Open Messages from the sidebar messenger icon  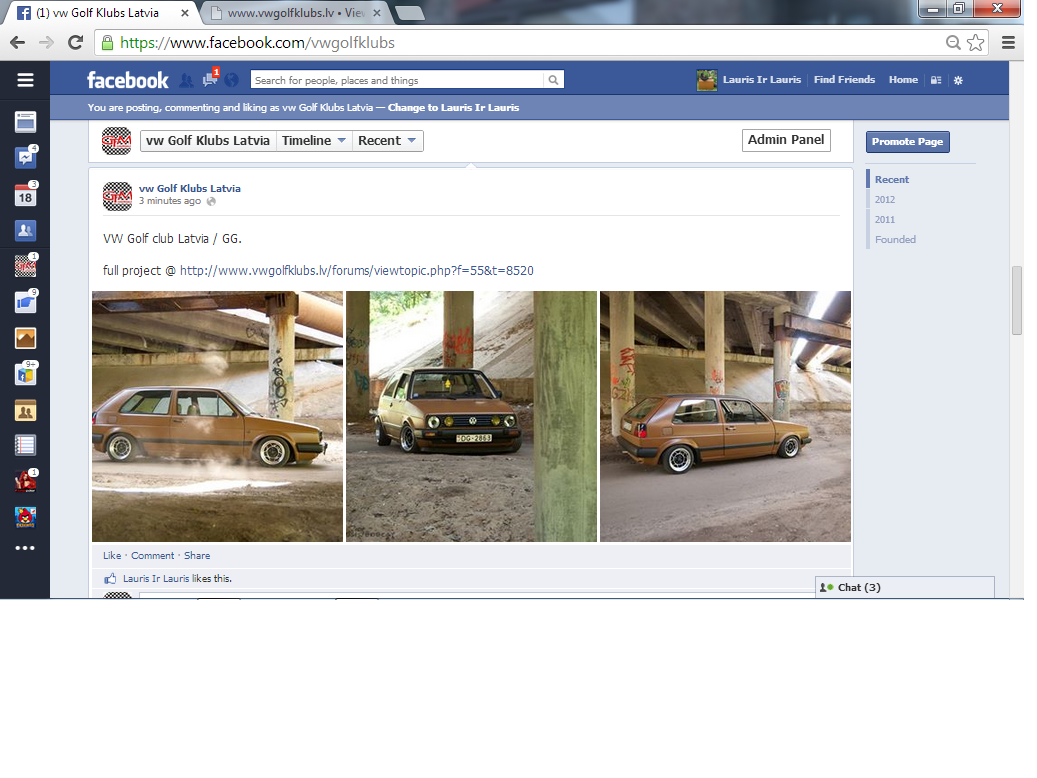click(25, 157)
